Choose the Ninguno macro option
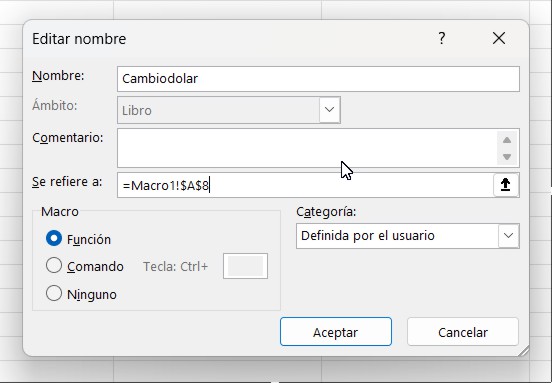Viewport: 552px width, 383px height. [54, 293]
